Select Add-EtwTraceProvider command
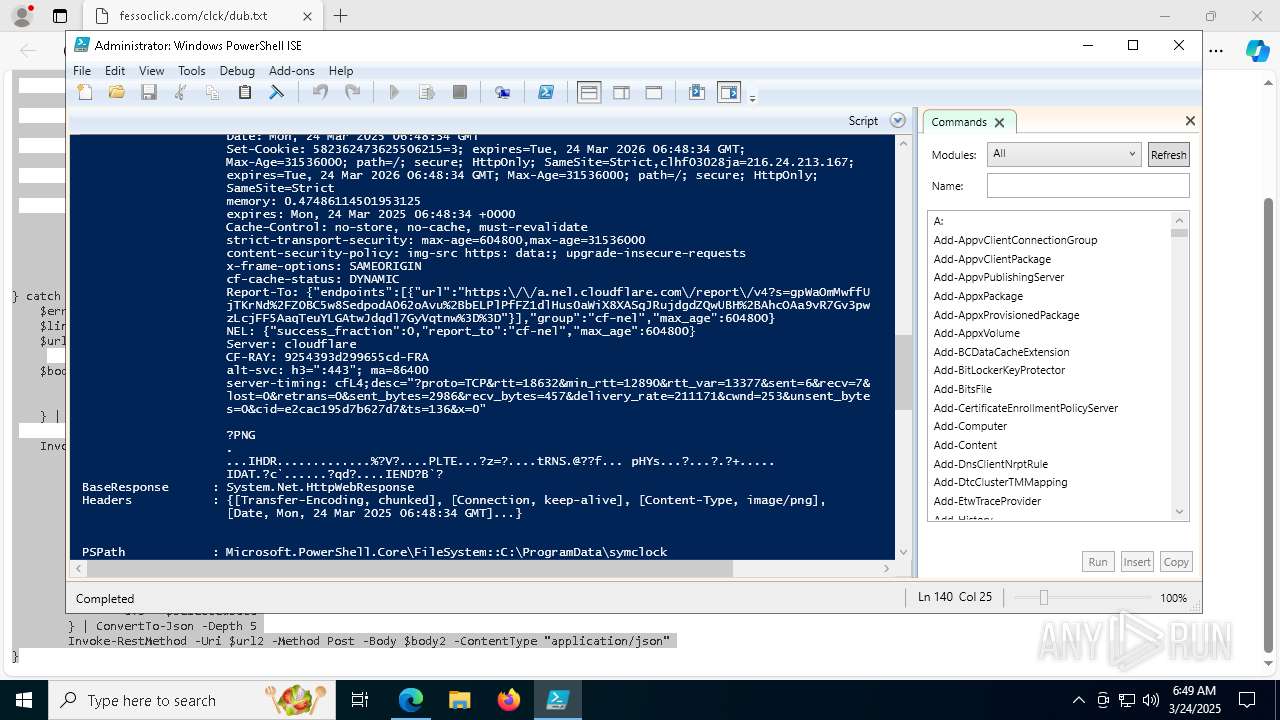1280x720 pixels. (x=987, y=501)
